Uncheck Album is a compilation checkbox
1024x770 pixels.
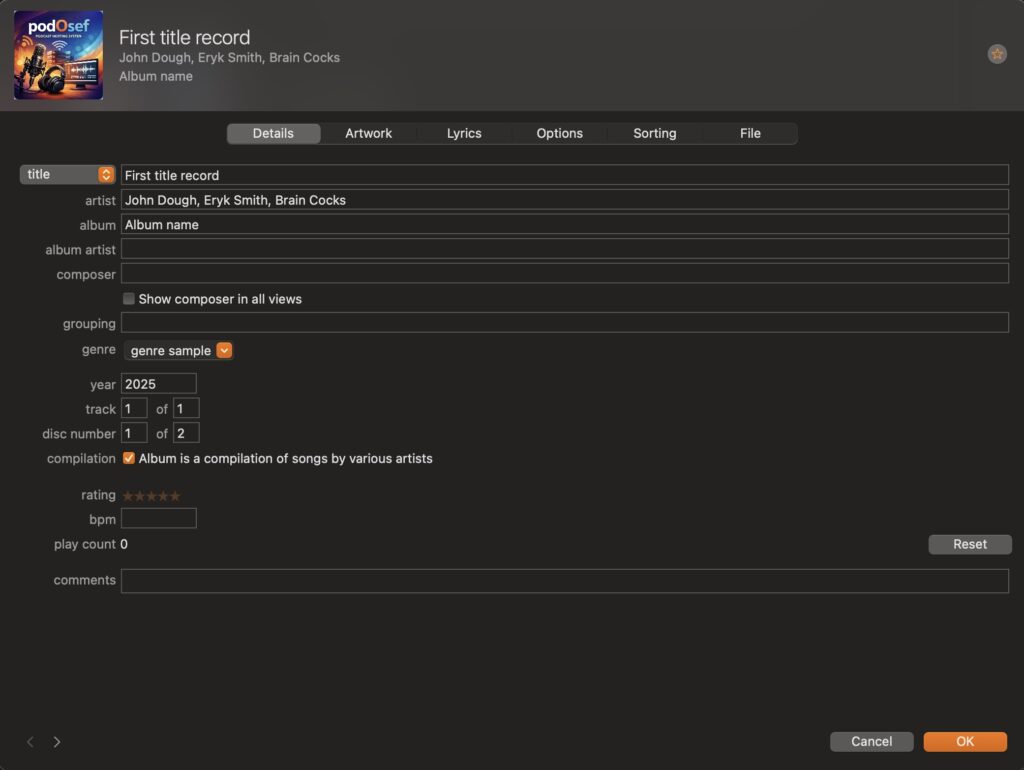tap(129, 459)
